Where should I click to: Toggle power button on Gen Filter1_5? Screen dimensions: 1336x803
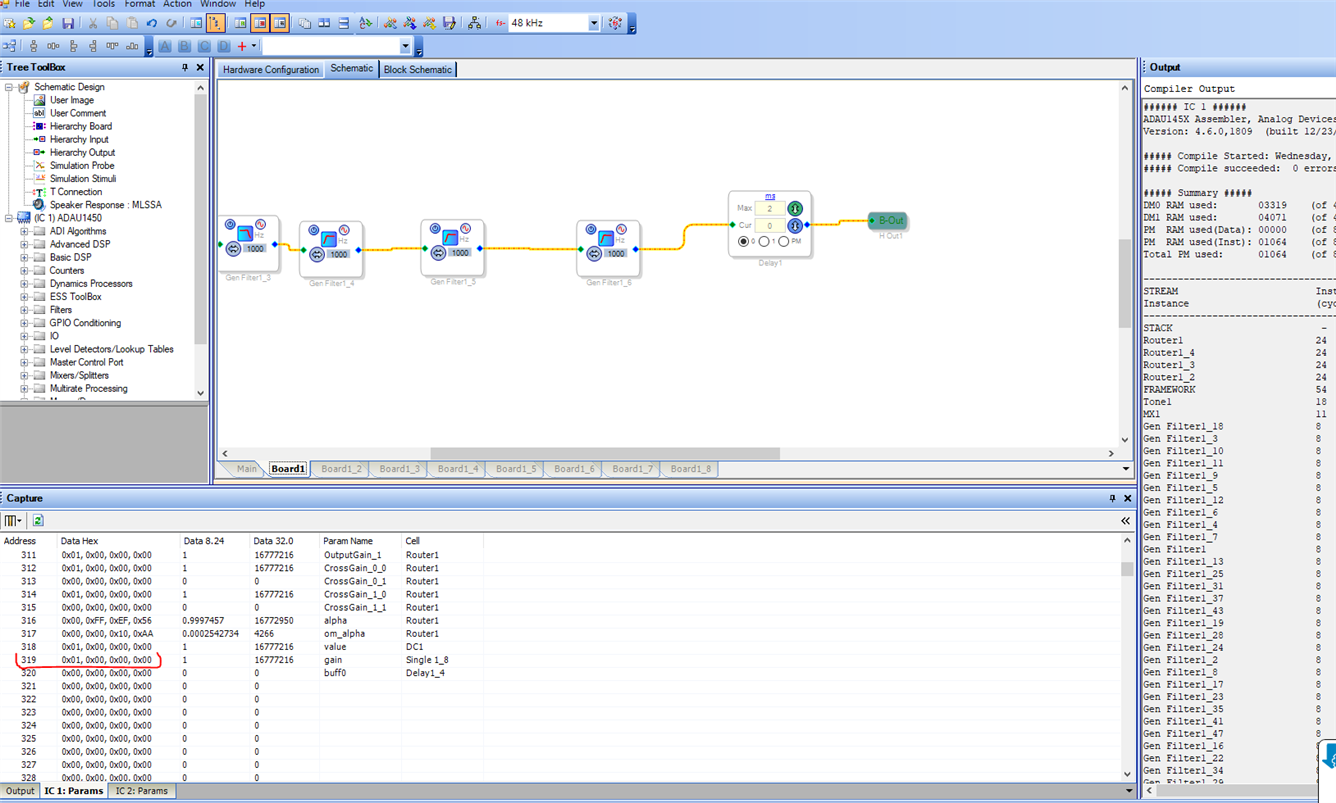tap(435, 228)
